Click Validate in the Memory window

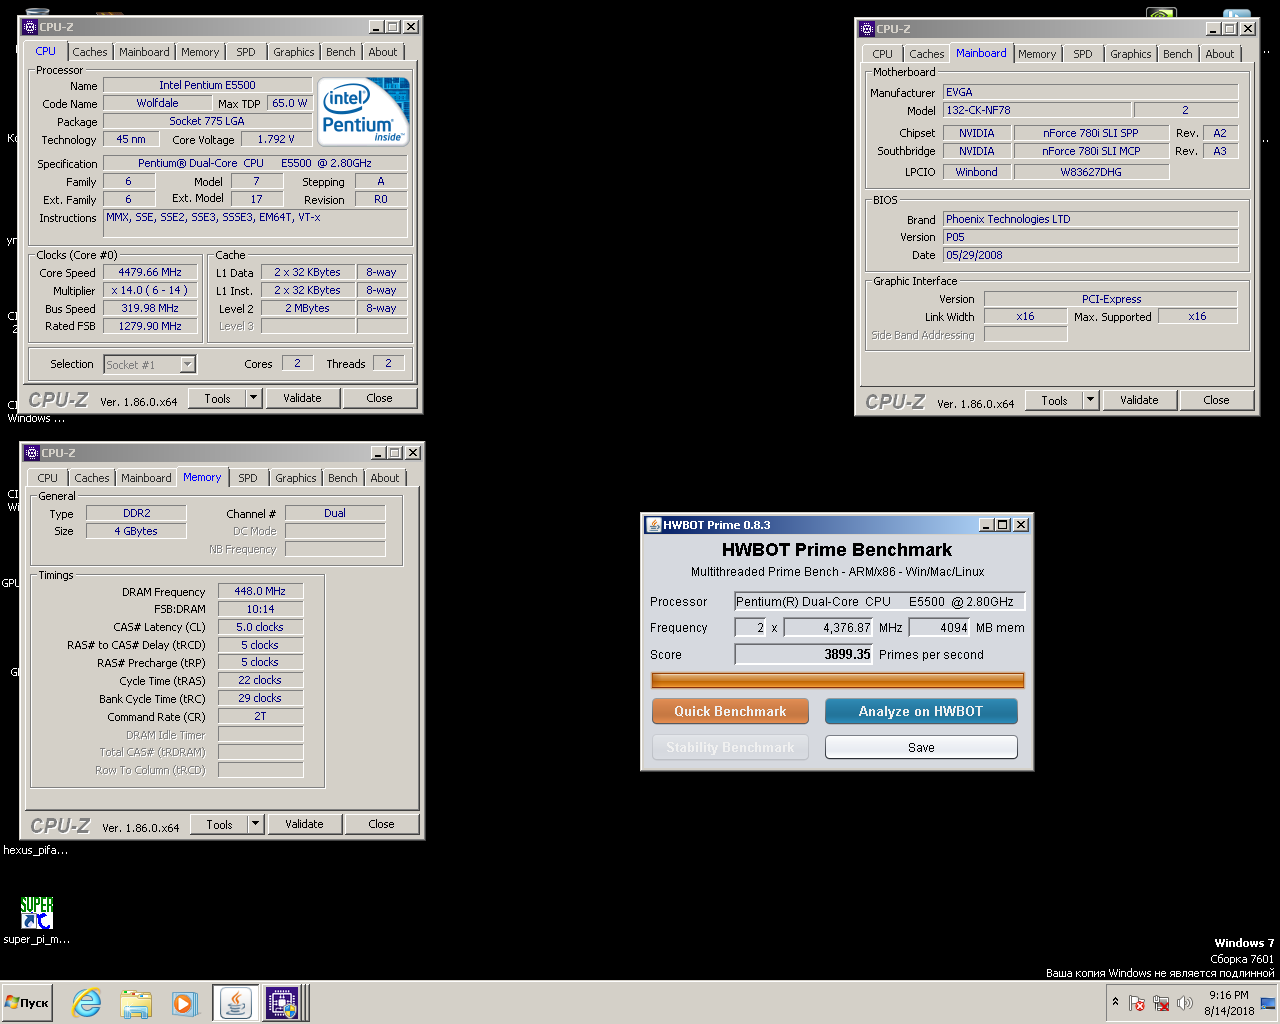(304, 824)
